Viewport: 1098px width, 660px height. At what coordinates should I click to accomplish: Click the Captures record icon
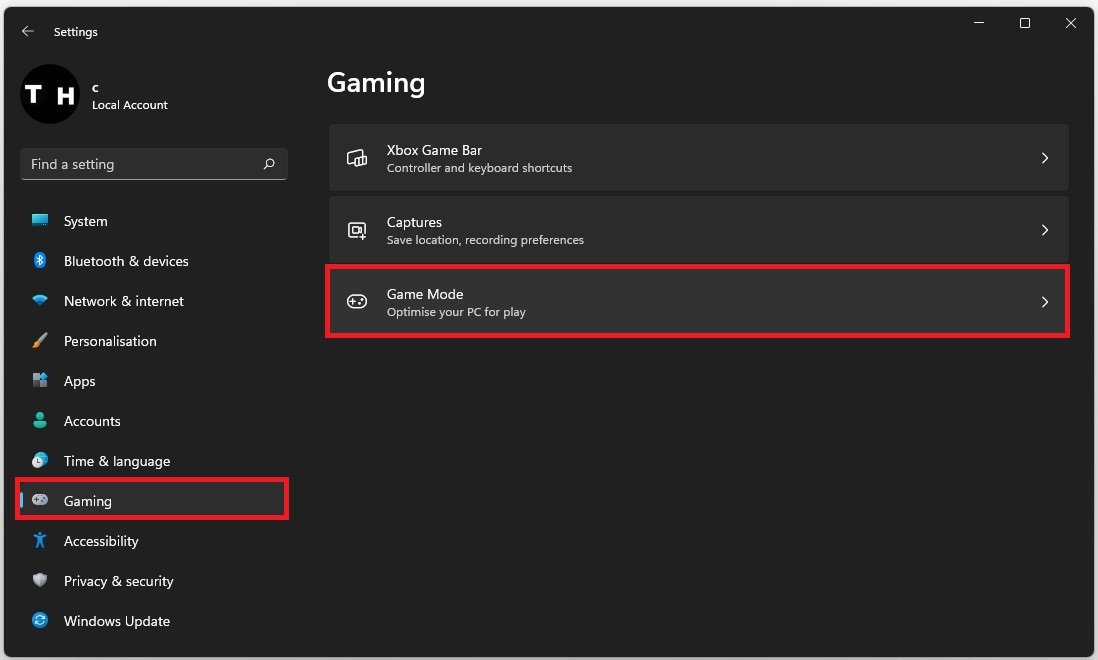pos(357,230)
